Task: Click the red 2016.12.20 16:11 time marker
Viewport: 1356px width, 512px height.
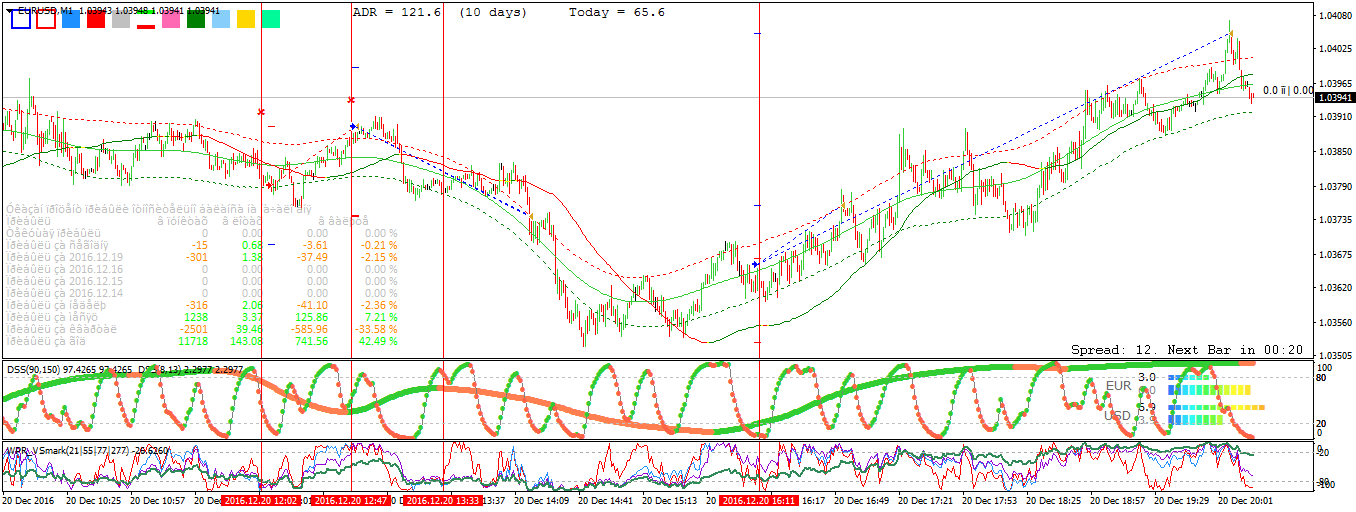Action: click(759, 500)
